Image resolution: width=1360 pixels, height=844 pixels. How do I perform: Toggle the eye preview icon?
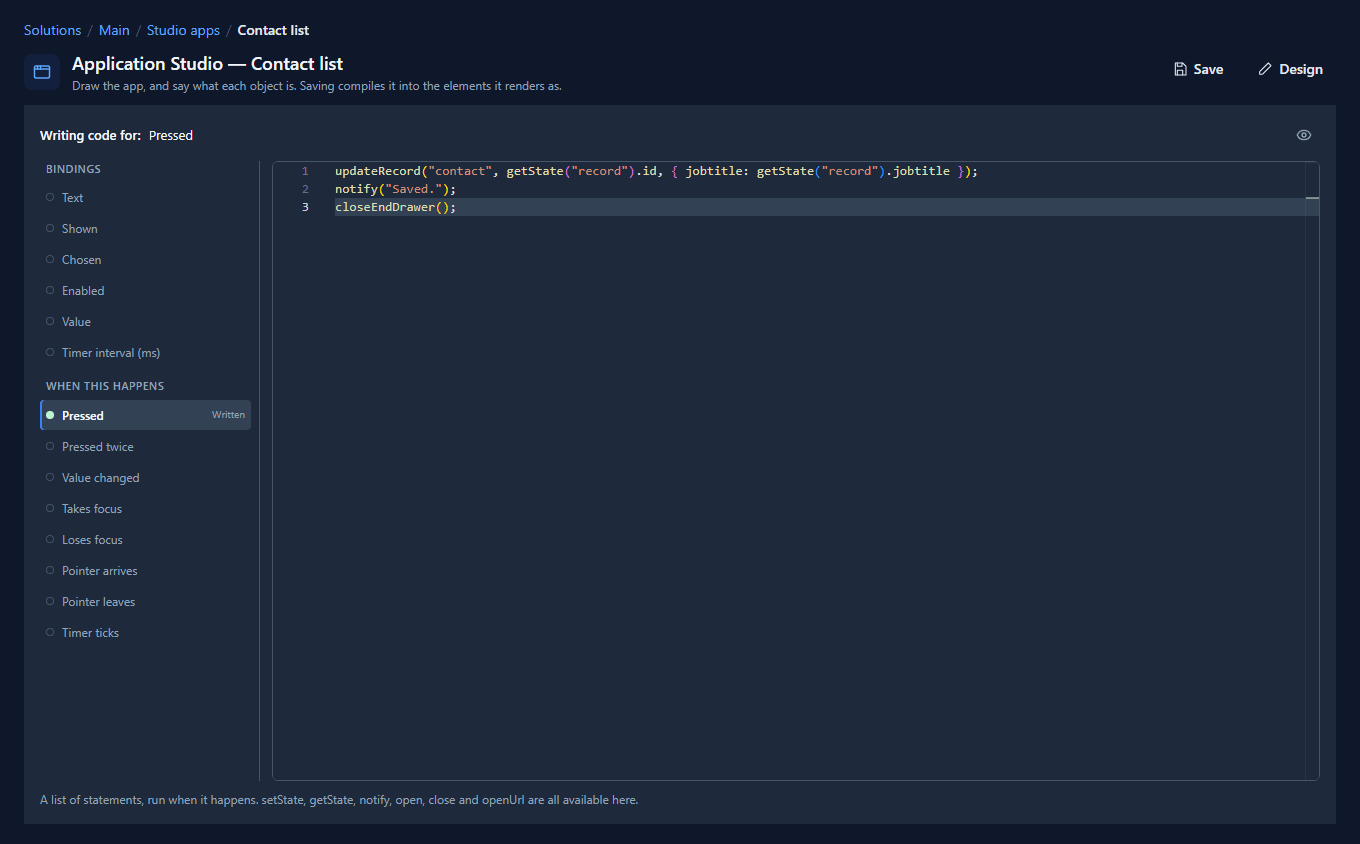click(x=1304, y=135)
